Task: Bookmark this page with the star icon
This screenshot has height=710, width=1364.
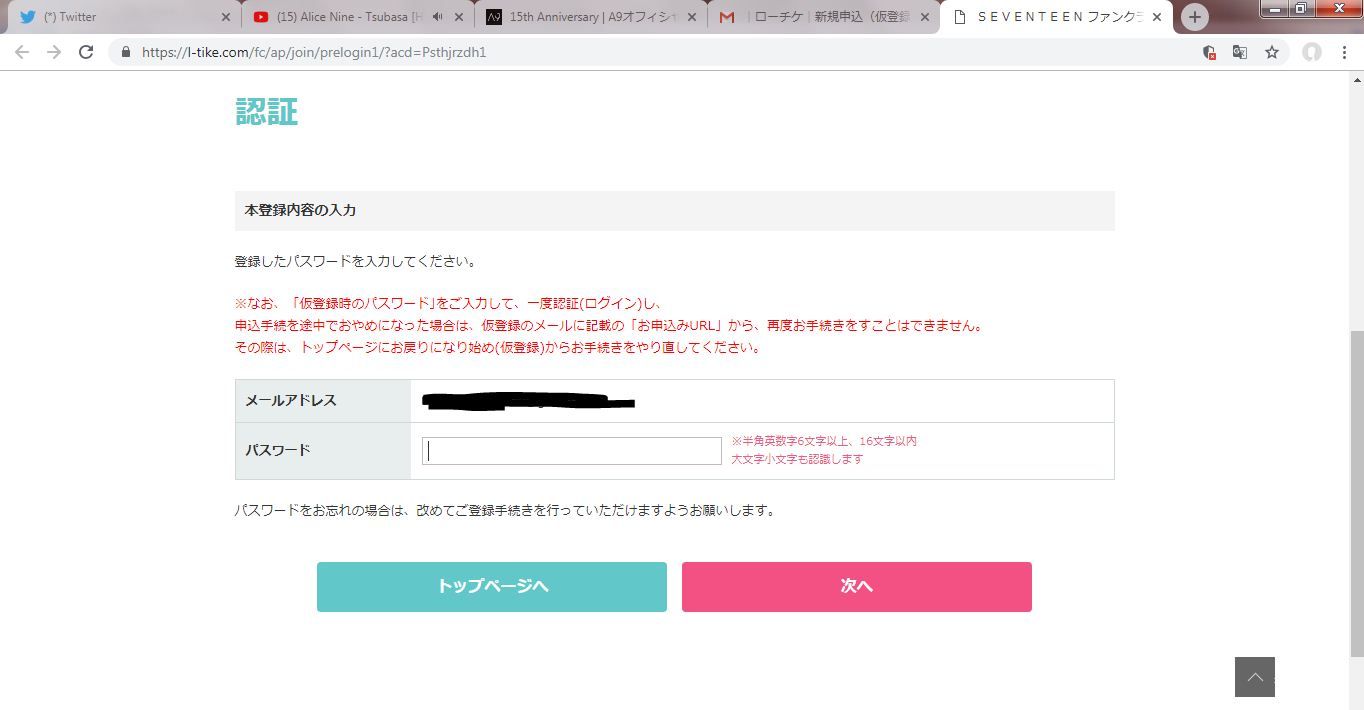Action: click(x=1272, y=52)
